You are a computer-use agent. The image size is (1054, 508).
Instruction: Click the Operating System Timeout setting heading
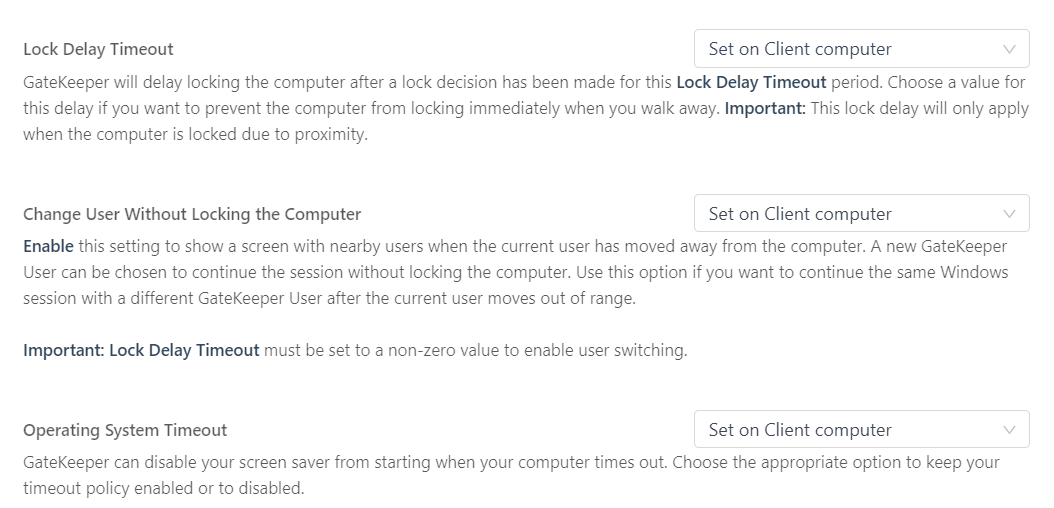tap(125, 430)
